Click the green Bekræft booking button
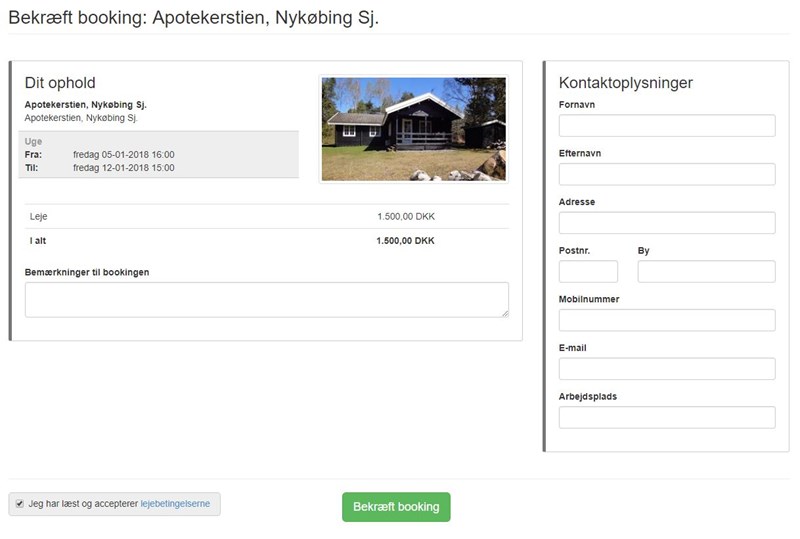Screen dimensions: 800x539 point(396,507)
